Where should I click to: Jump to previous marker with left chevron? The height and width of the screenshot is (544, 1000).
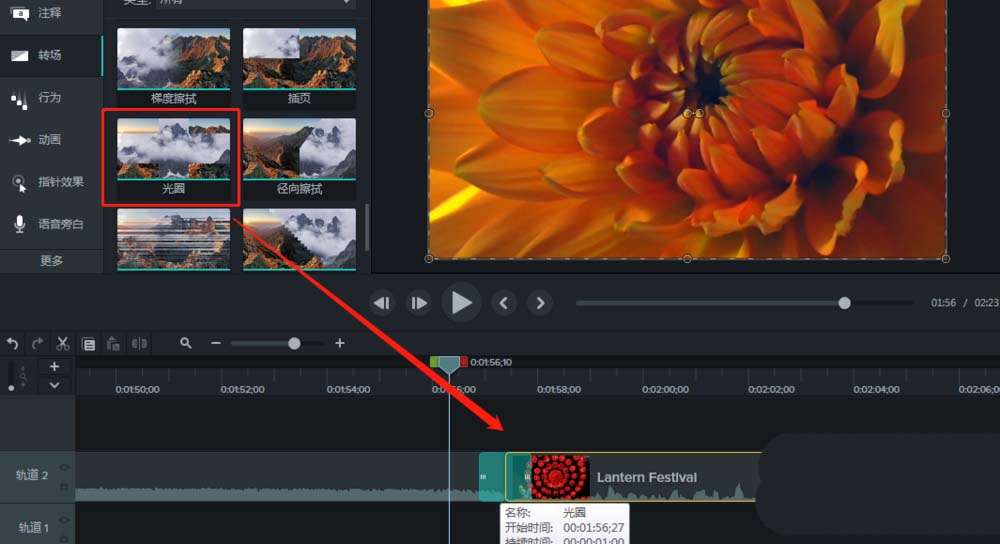click(504, 303)
